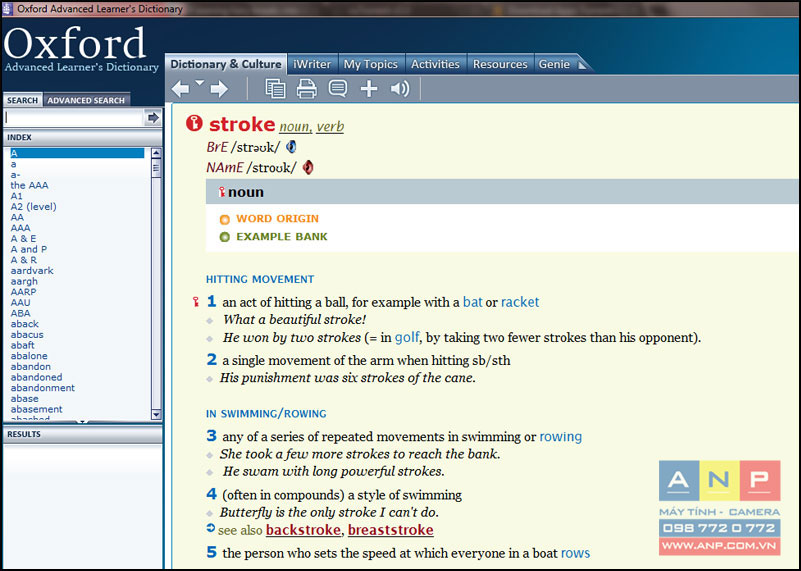Select index entry abacus

[27, 335]
